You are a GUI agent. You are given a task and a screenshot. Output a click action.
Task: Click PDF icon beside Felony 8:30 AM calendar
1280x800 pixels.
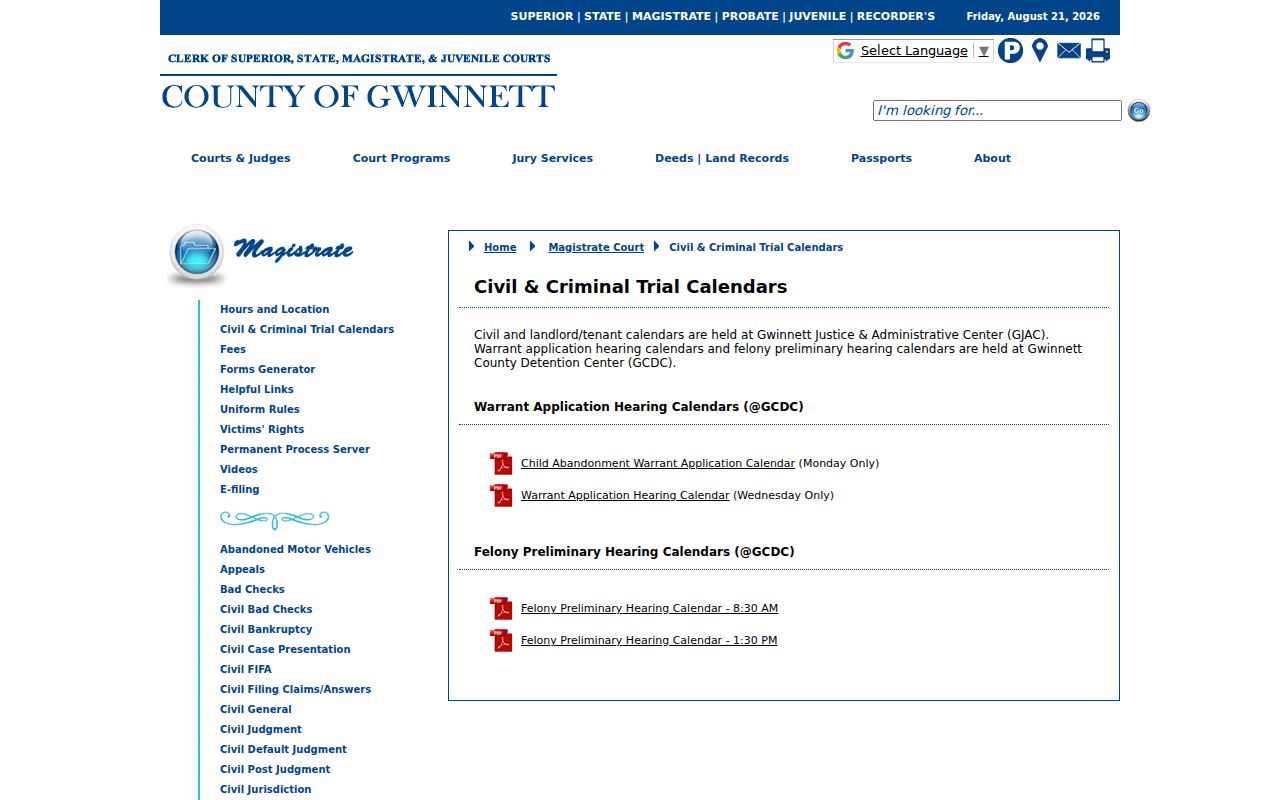[x=501, y=609]
